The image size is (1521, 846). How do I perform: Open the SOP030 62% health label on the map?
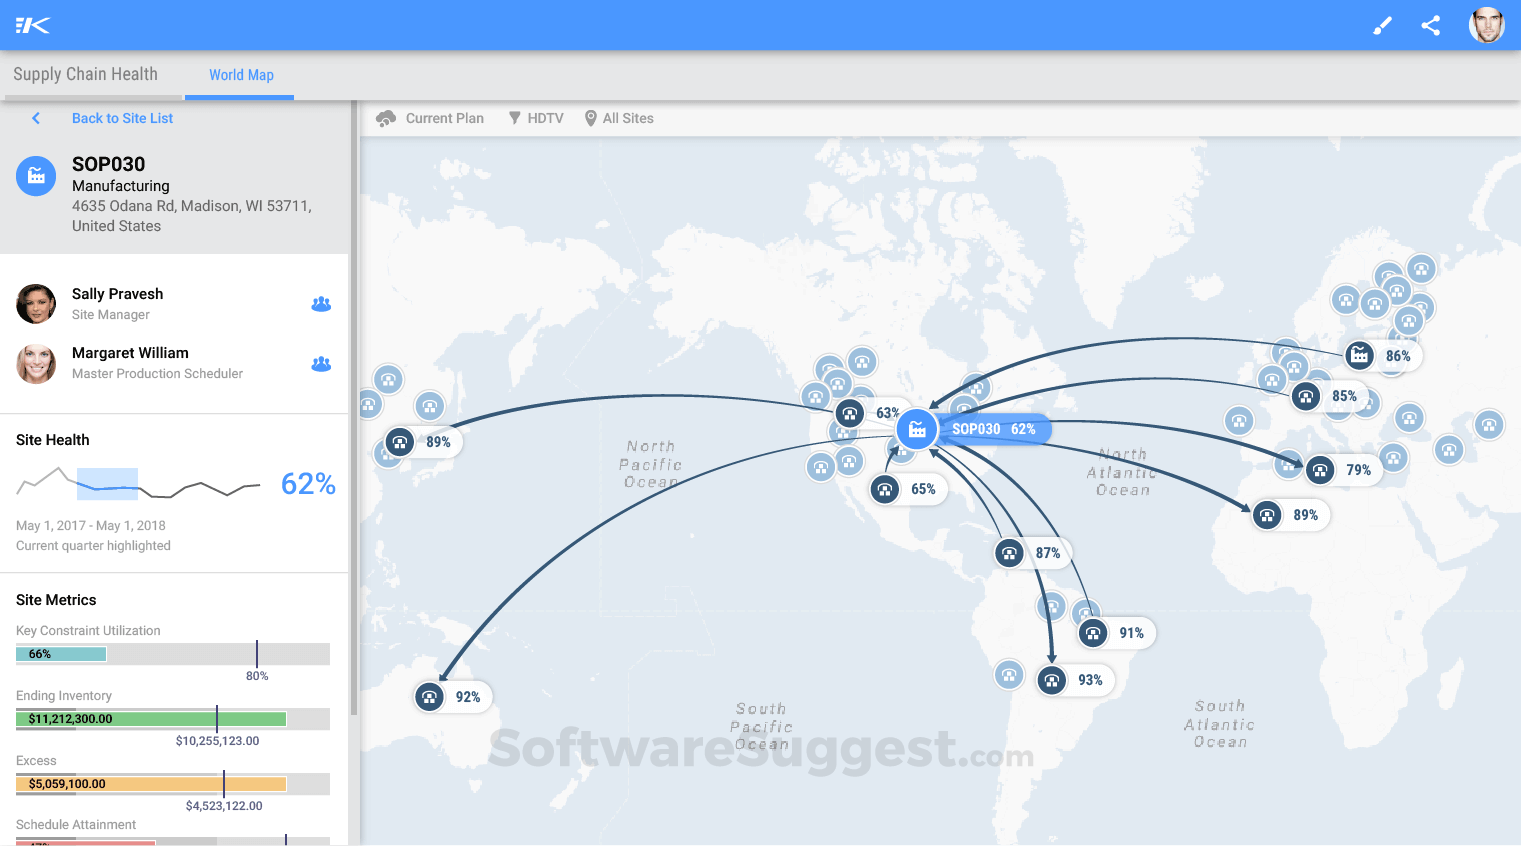[x=994, y=429]
